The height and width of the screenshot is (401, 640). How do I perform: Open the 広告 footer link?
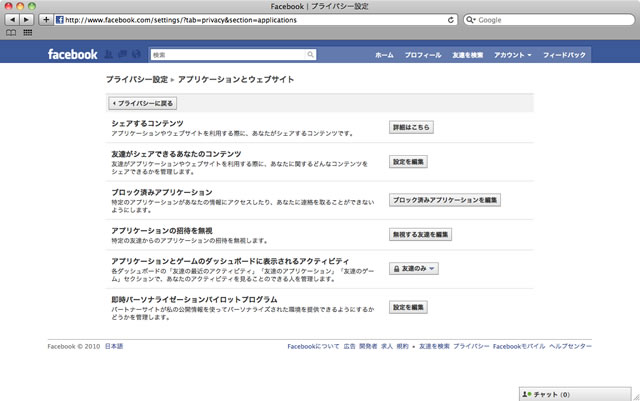tap(349, 346)
